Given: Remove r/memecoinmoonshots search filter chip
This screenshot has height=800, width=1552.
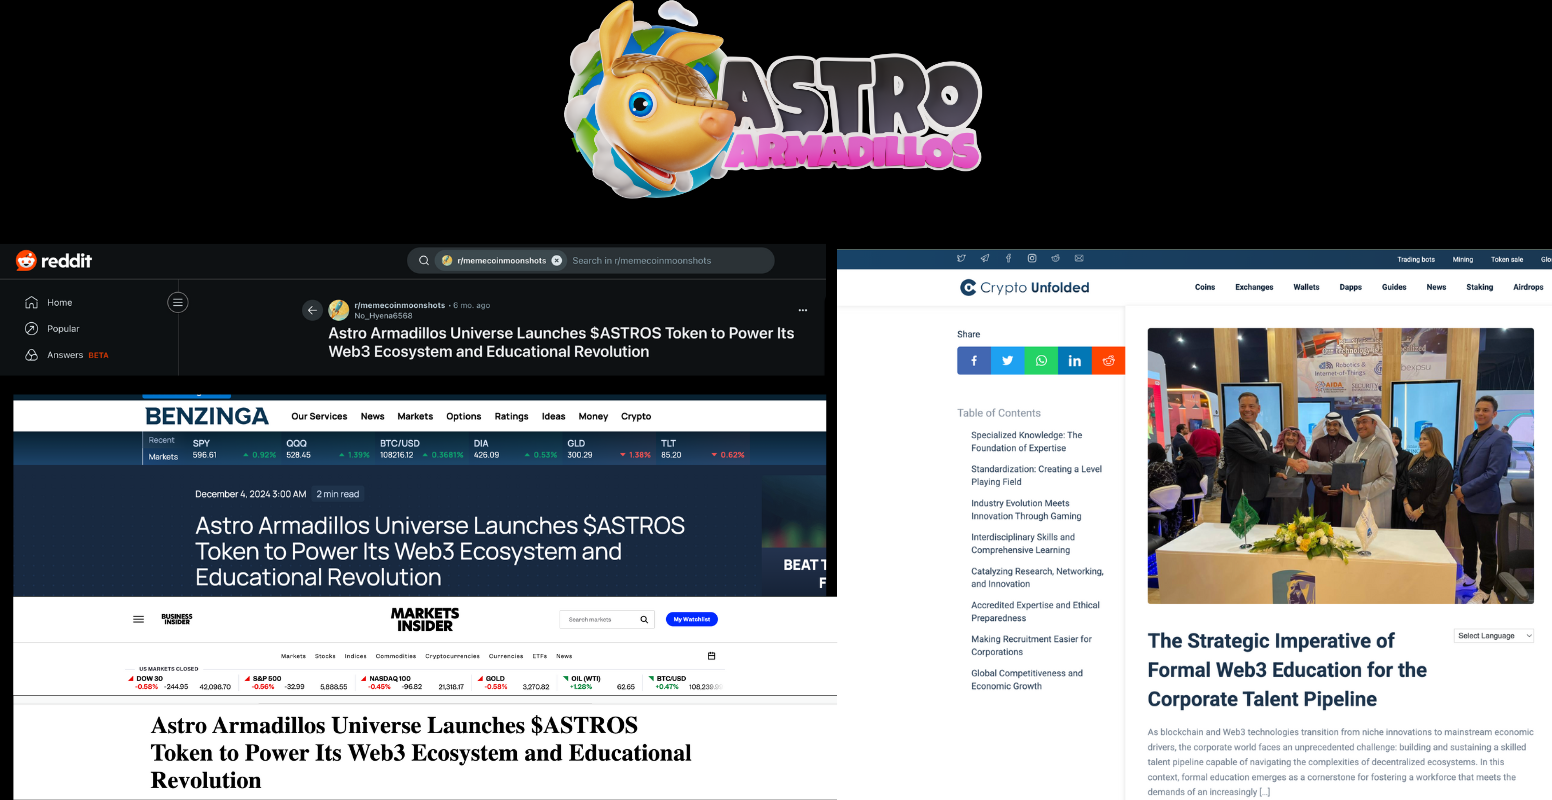Looking at the screenshot, I should pyautogui.click(x=557, y=261).
